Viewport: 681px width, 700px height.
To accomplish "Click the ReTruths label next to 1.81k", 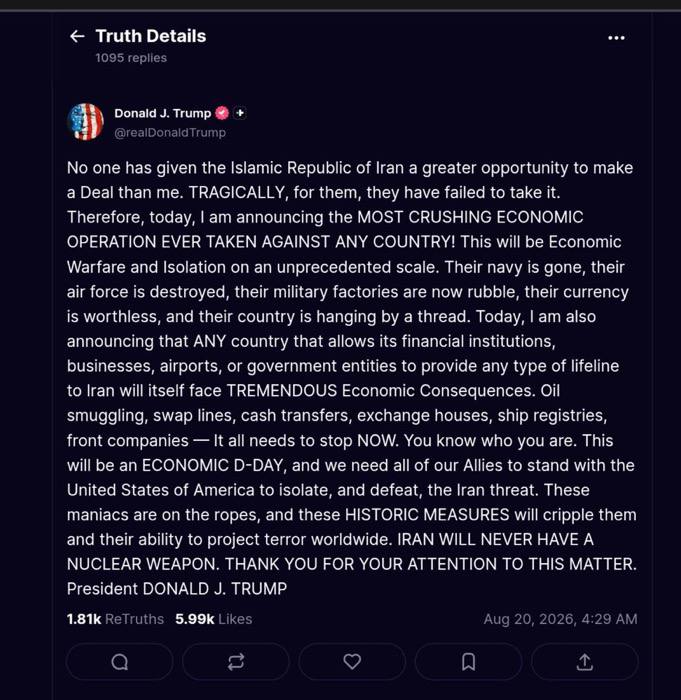I will 134,619.
